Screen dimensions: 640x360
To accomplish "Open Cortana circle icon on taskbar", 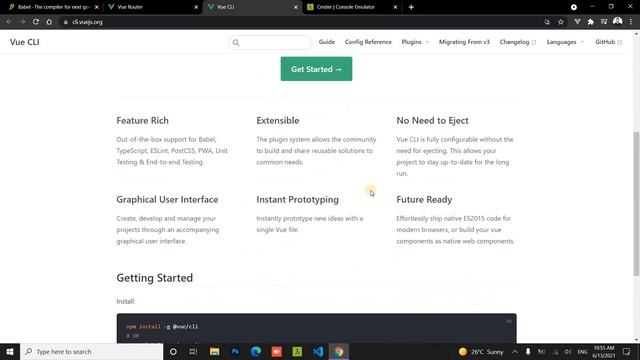I will tap(173, 351).
